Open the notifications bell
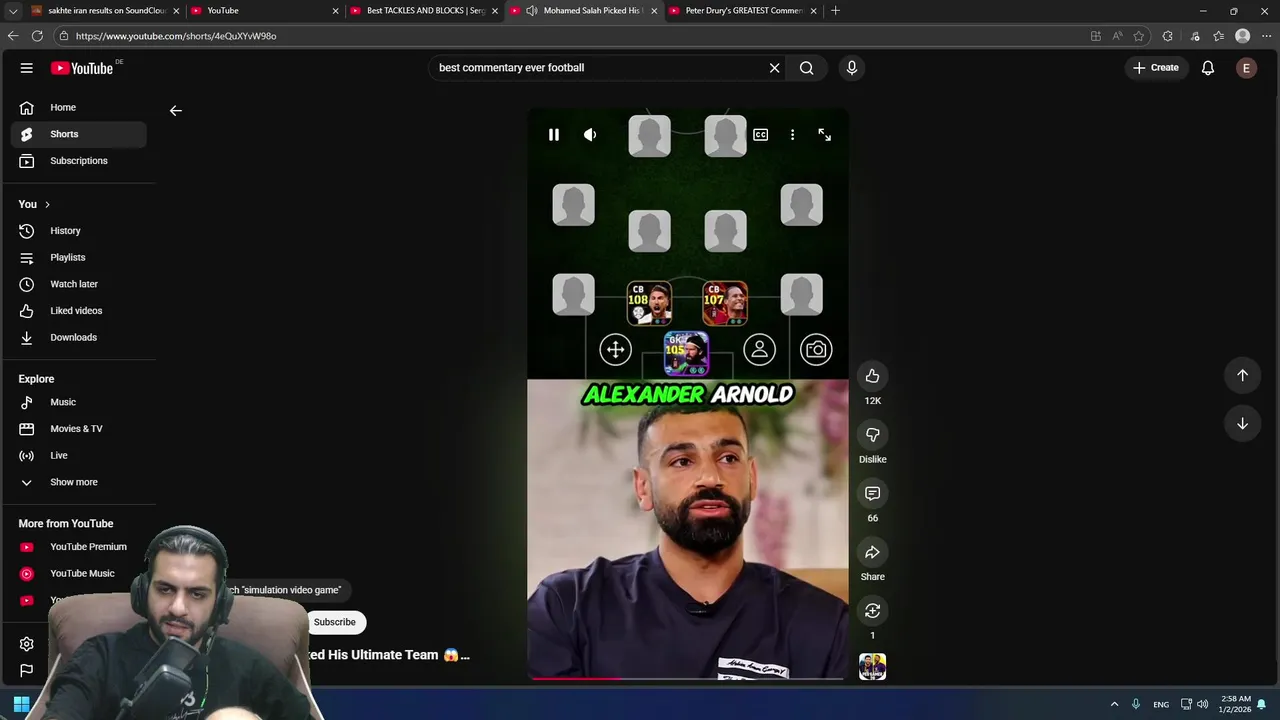The image size is (1280, 720). (x=1208, y=68)
